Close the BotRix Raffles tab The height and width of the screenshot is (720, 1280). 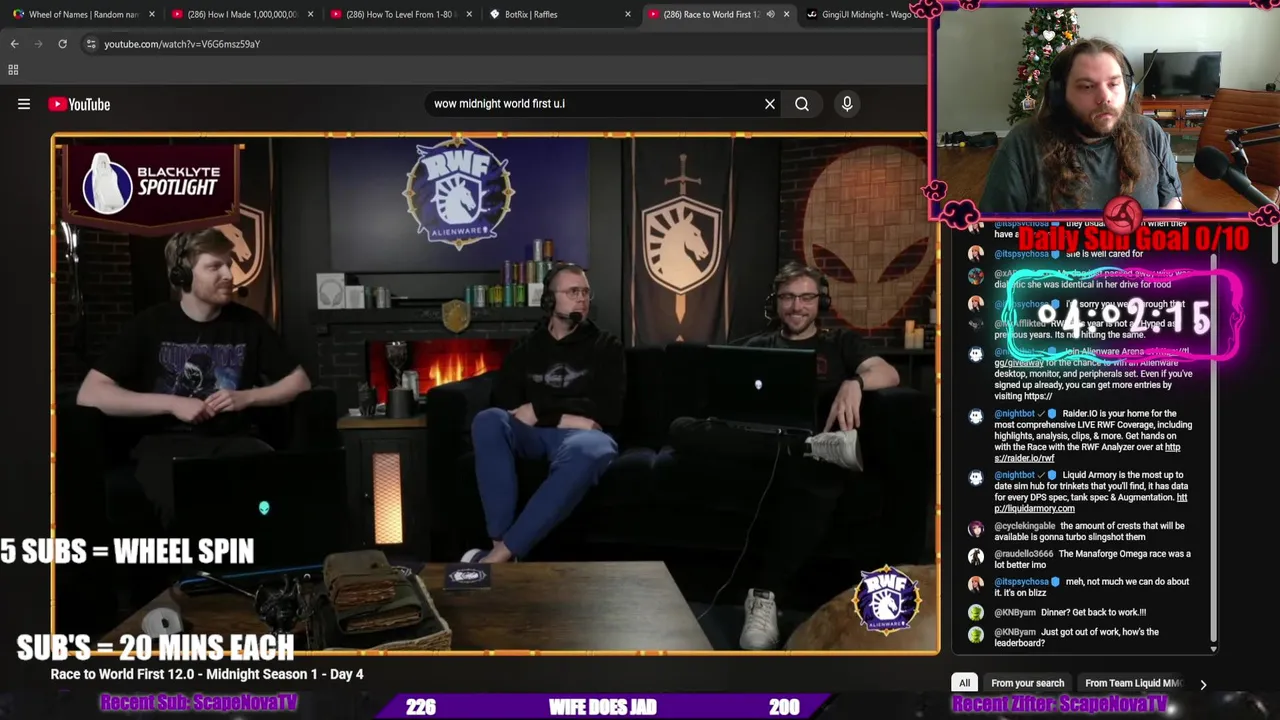click(x=628, y=14)
